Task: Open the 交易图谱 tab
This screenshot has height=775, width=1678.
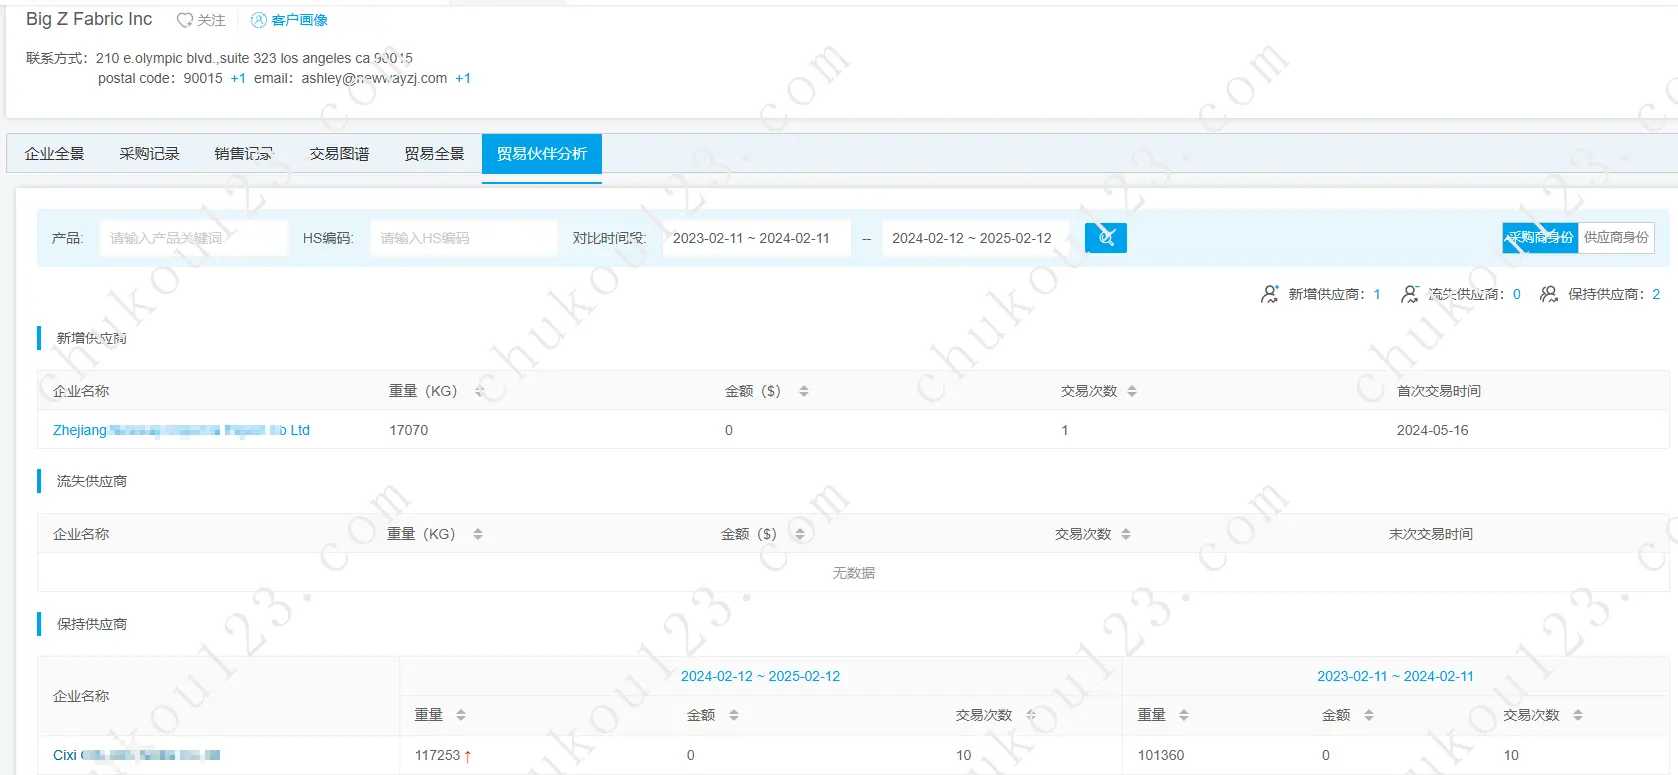Action: click(339, 154)
